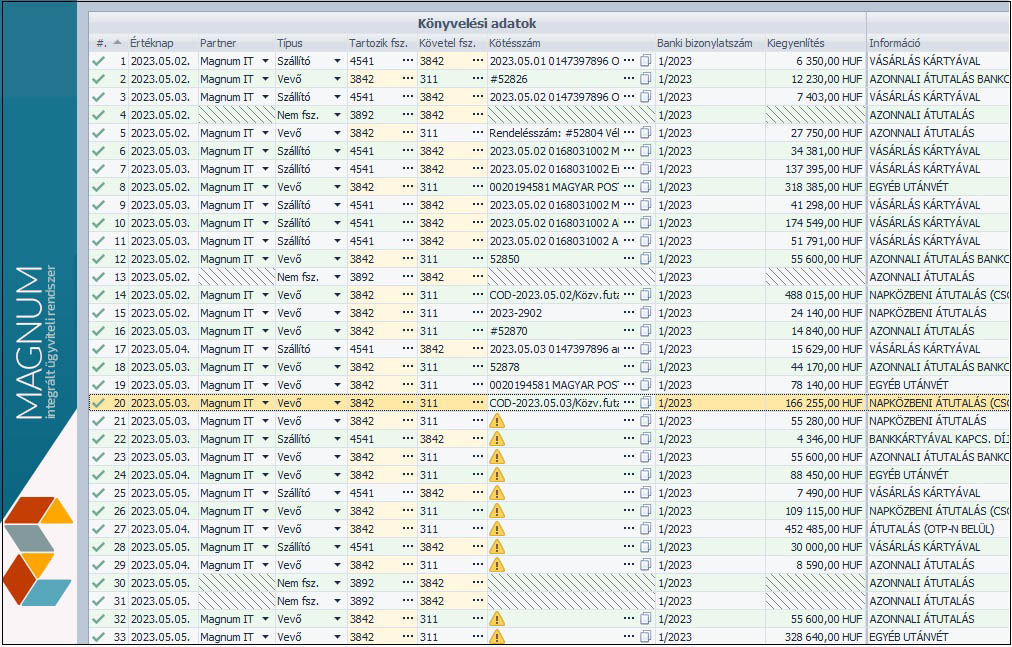The height and width of the screenshot is (647, 1012).
Task: Click the copy icon in row 25
Action: (x=645, y=493)
